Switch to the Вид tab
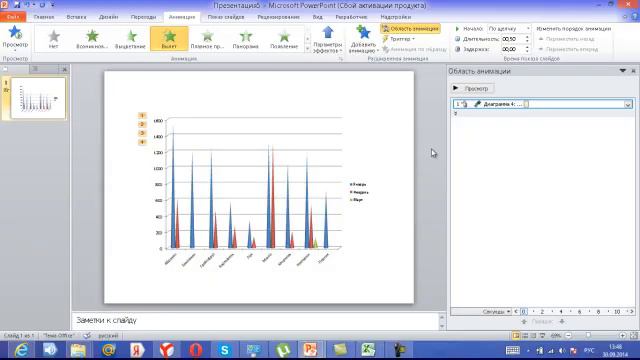 [x=318, y=17]
